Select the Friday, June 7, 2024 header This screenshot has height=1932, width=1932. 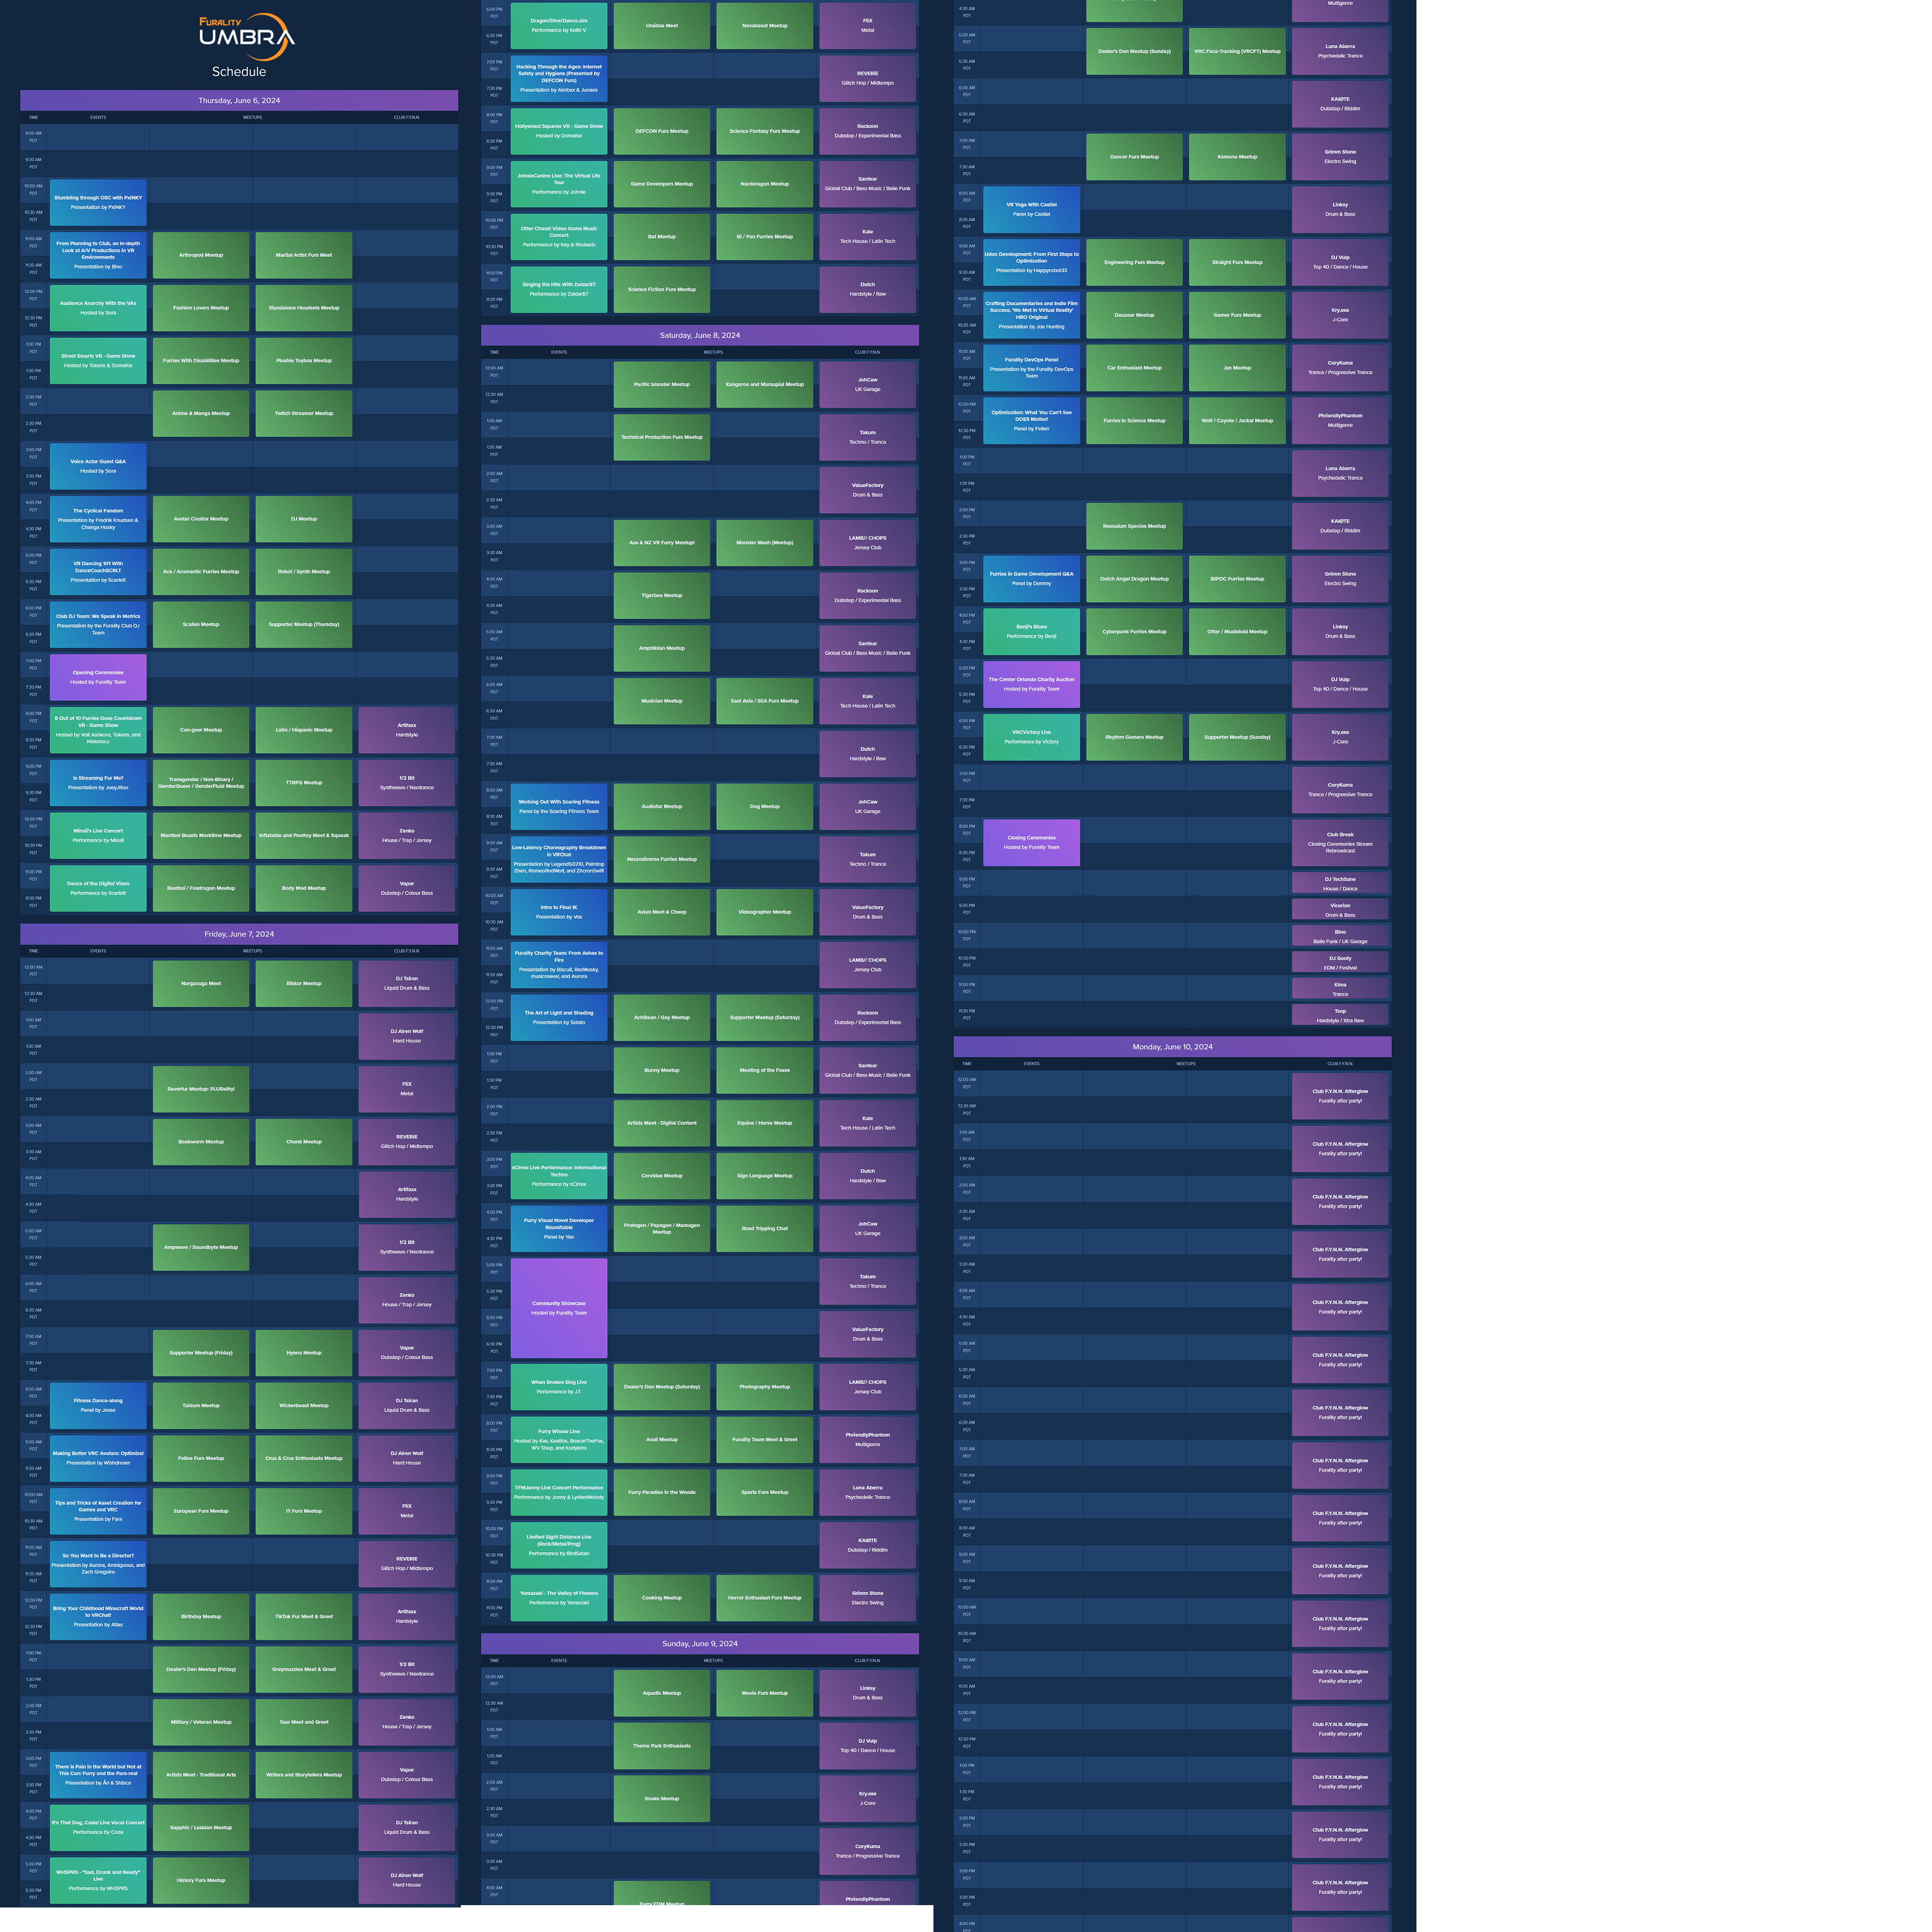pyautogui.click(x=239, y=934)
